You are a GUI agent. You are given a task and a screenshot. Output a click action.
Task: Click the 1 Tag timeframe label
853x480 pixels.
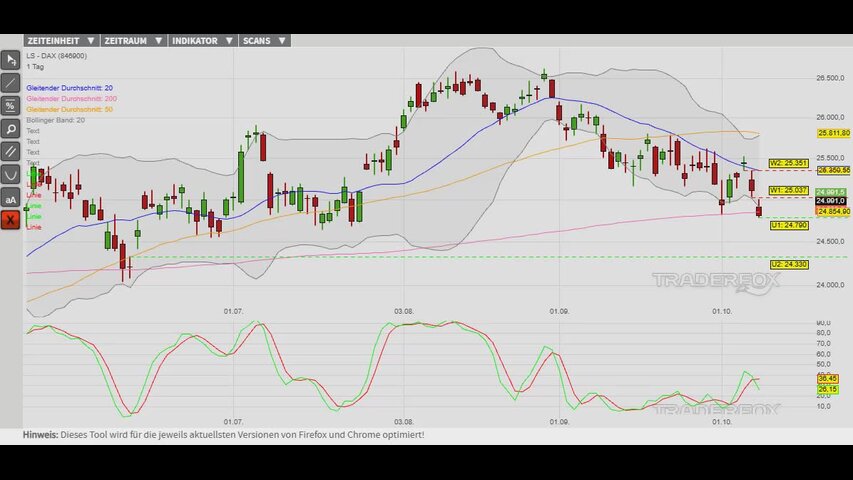tap(35, 66)
